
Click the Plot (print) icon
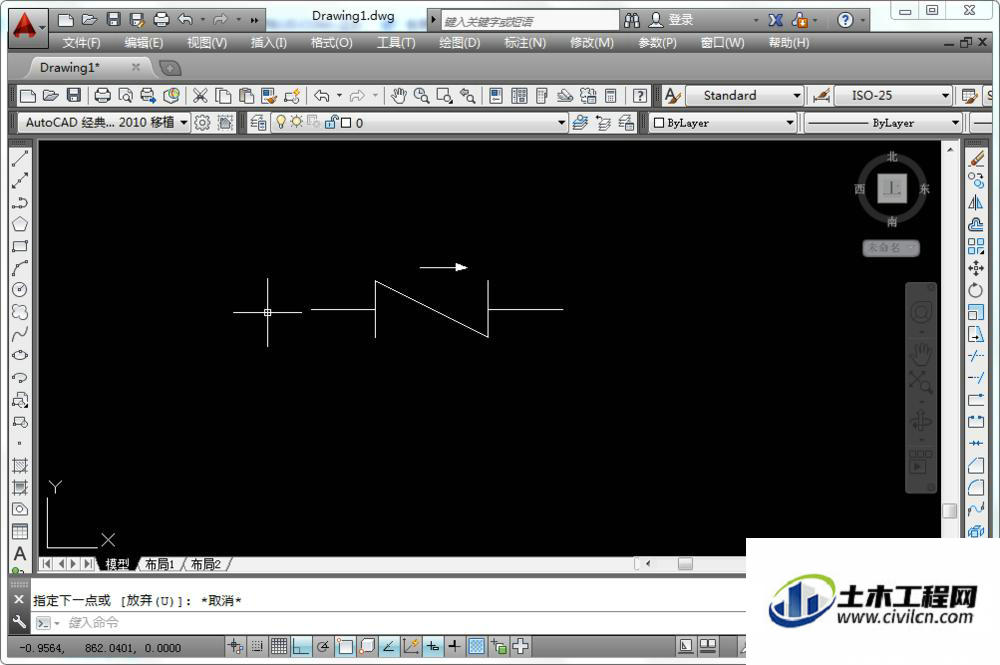click(x=102, y=96)
